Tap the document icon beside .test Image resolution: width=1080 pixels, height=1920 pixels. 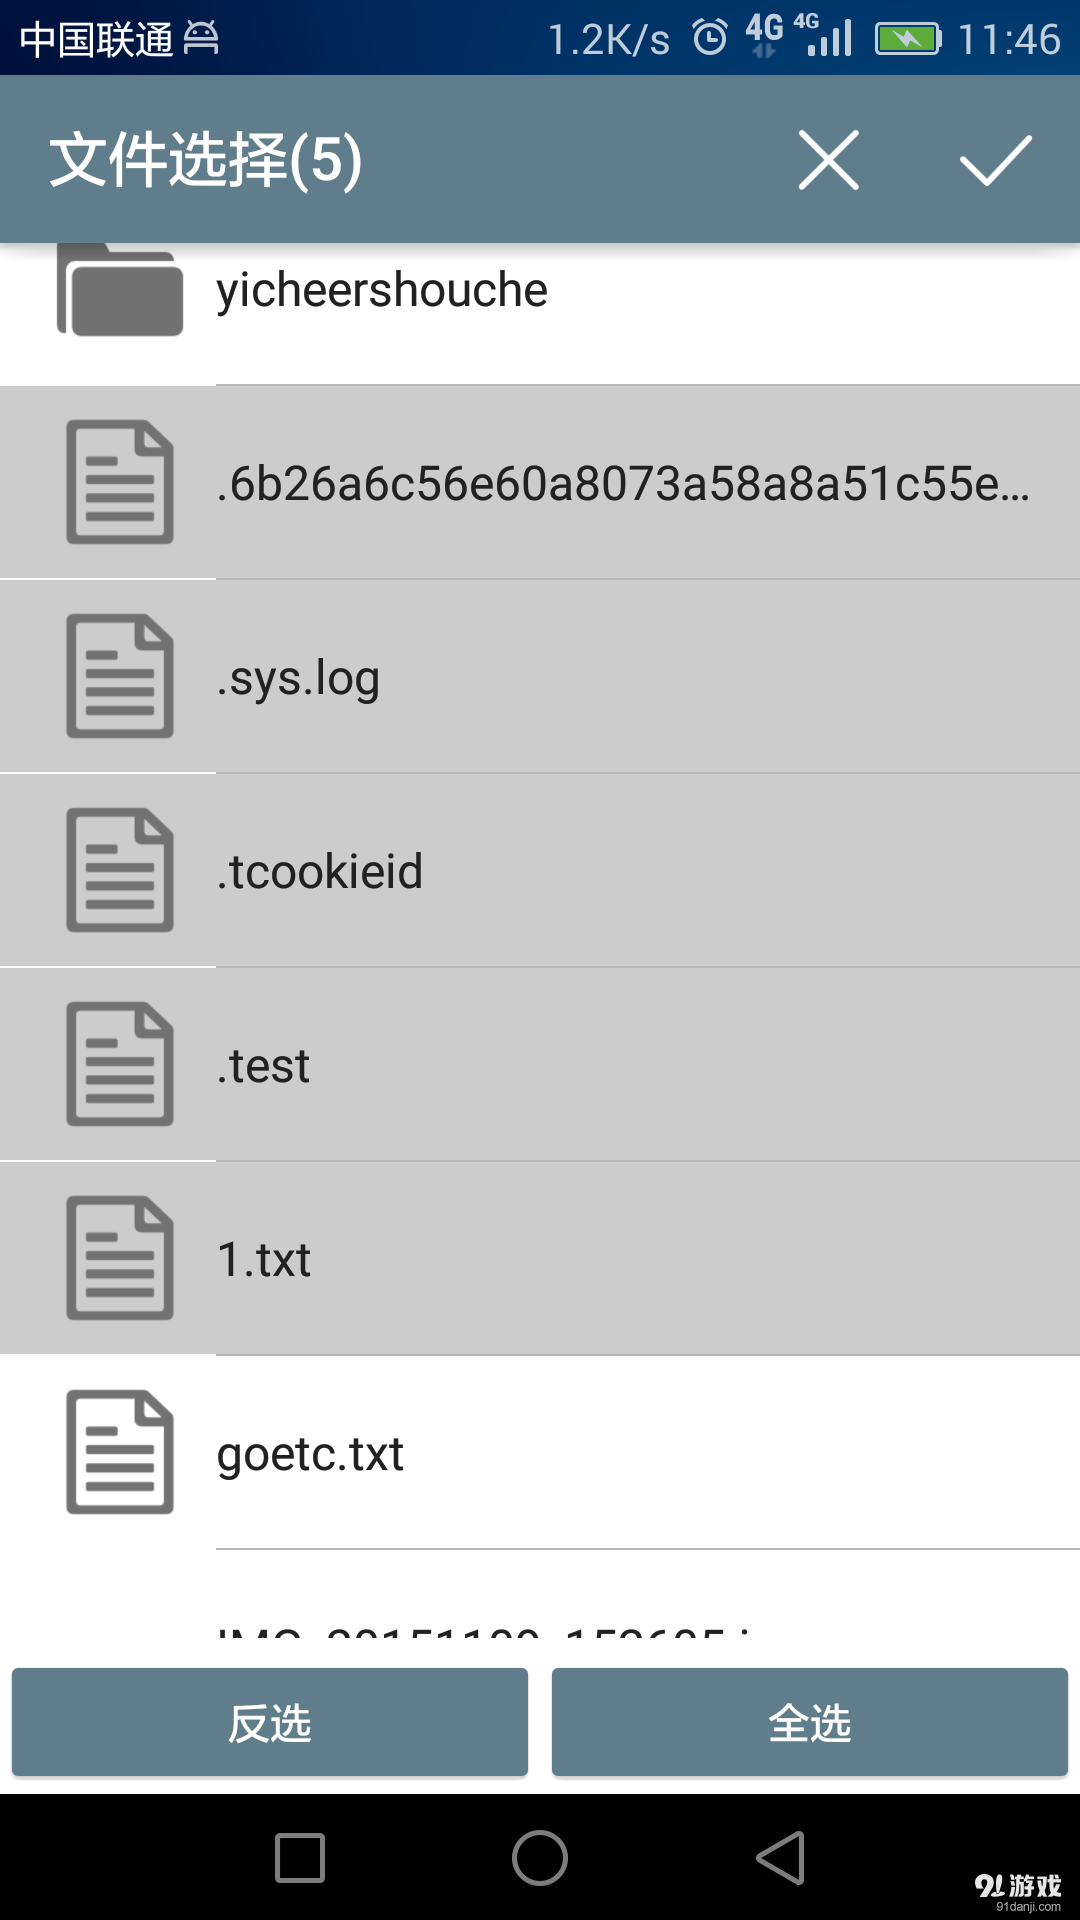120,1064
